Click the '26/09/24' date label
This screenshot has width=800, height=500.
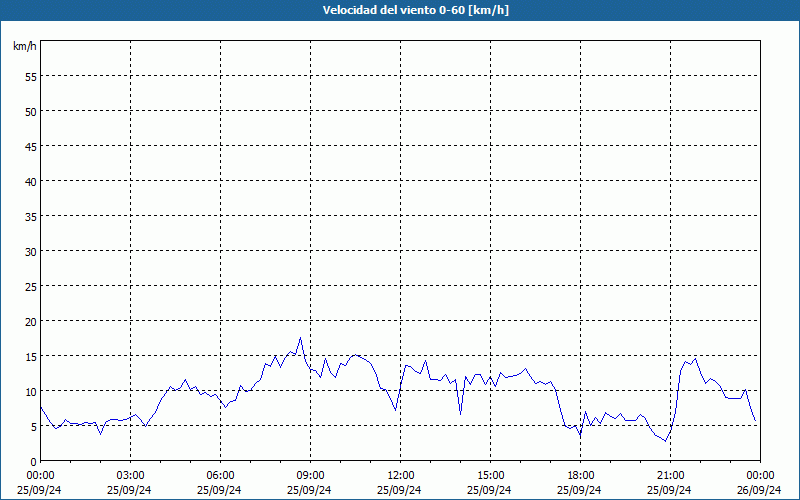[x=759, y=490]
